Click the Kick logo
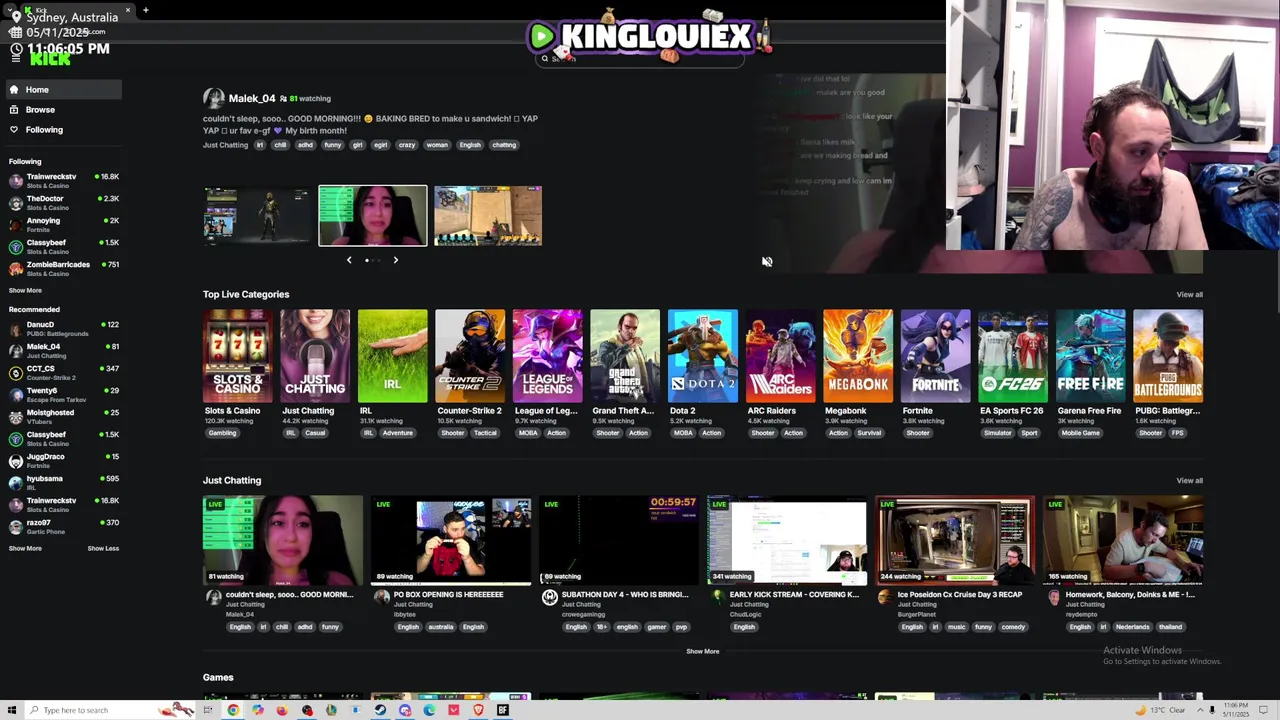The height and width of the screenshot is (720, 1280). 50,60
